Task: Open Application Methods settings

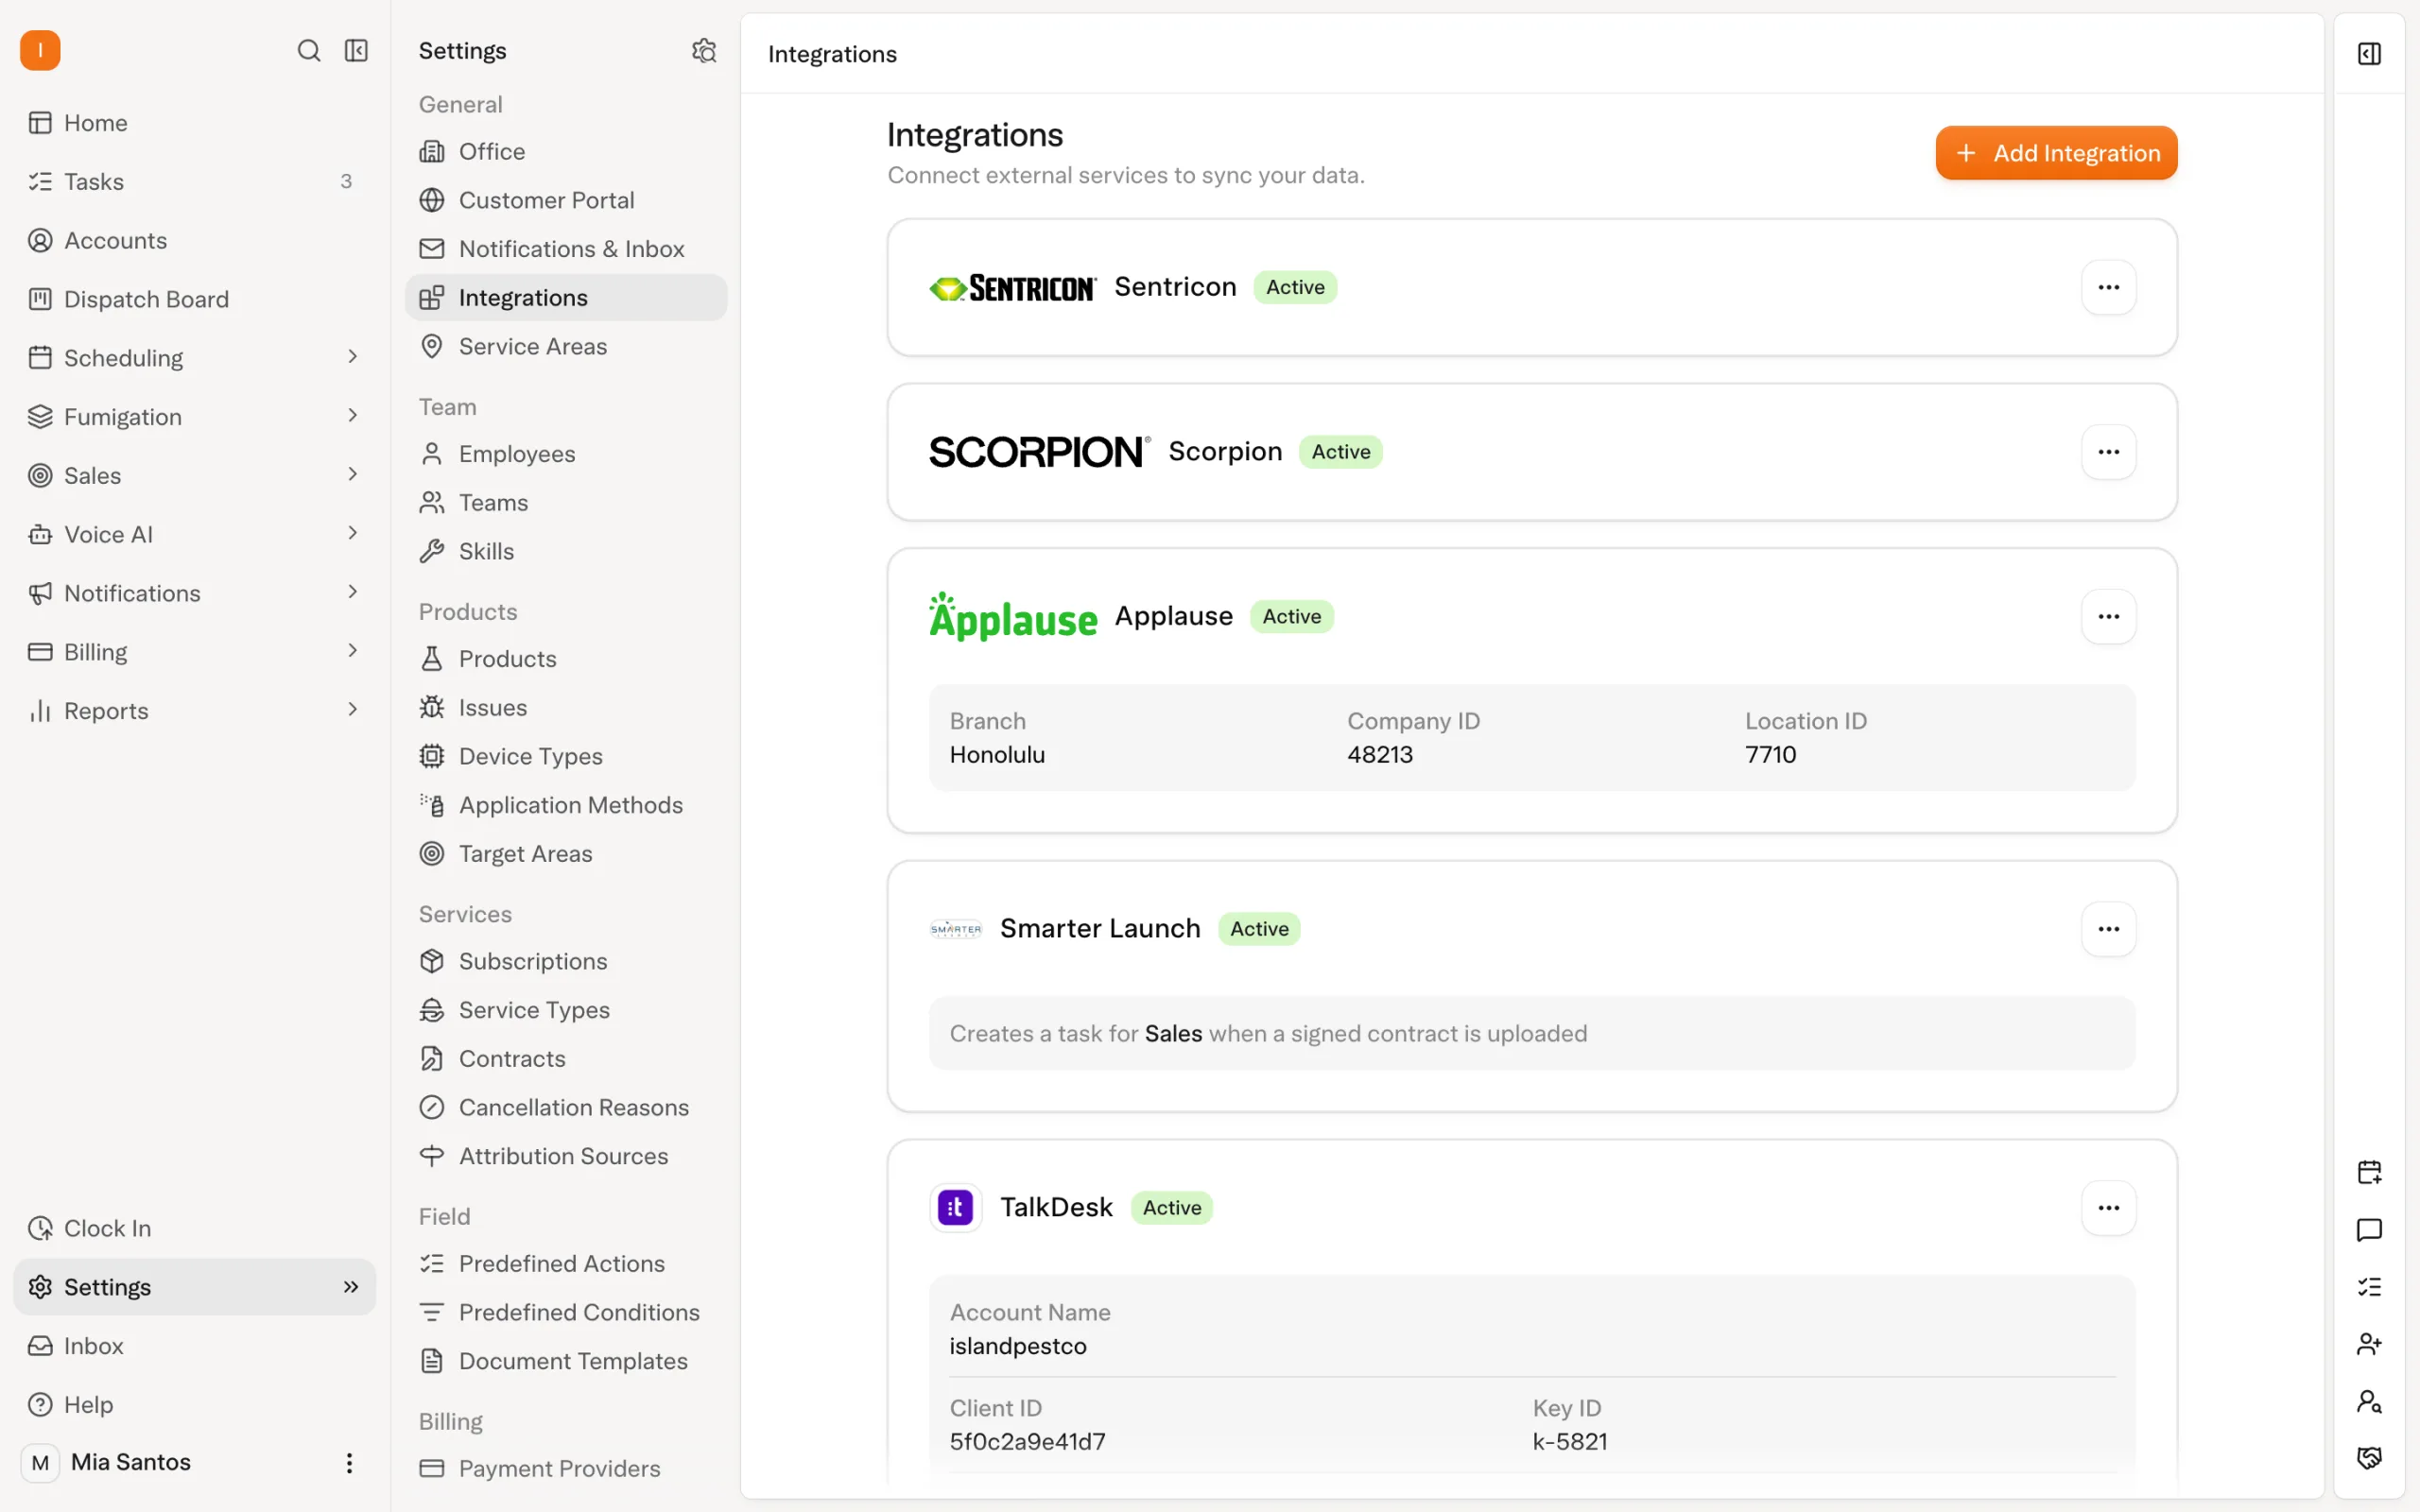Action: (566, 805)
